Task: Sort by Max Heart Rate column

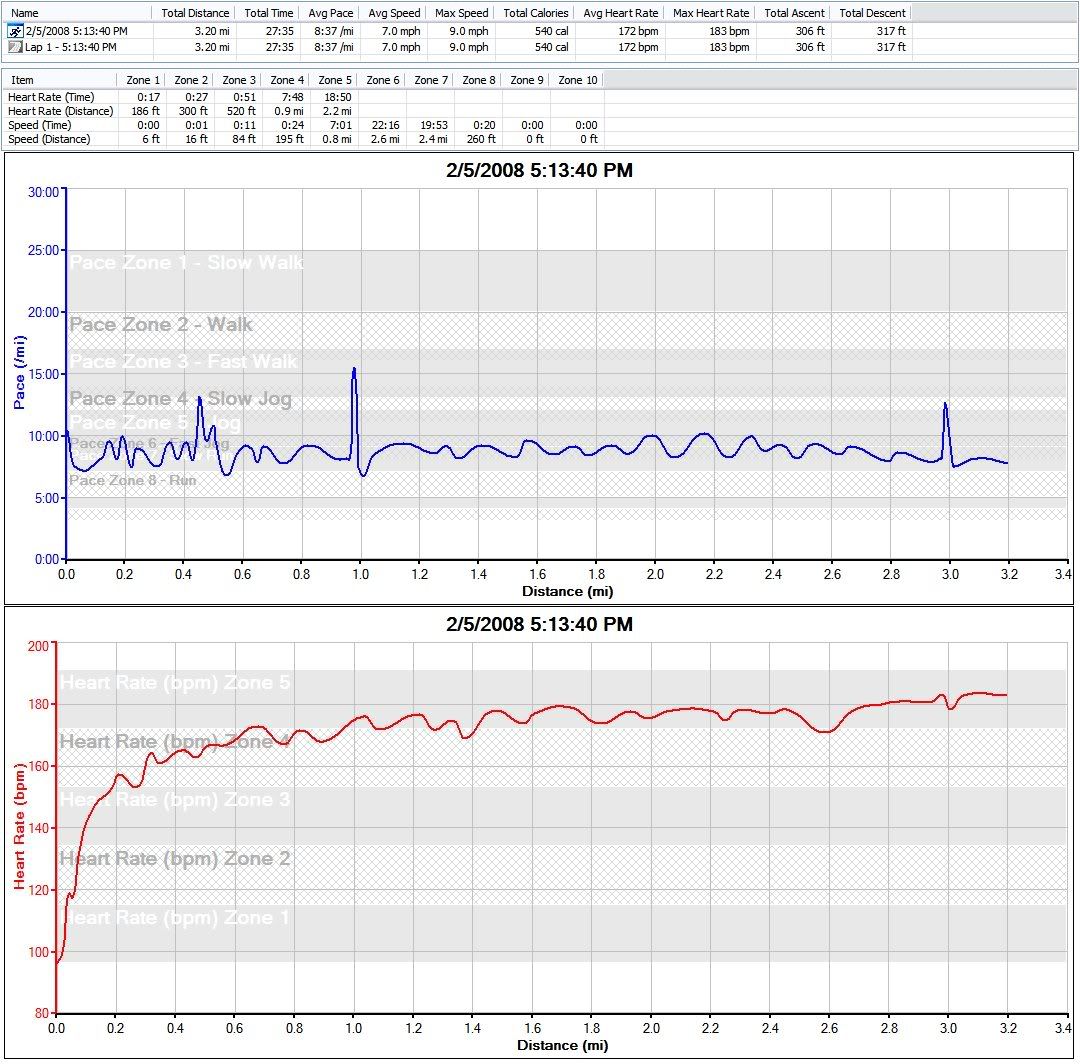Action: click(x=711, y=13)
